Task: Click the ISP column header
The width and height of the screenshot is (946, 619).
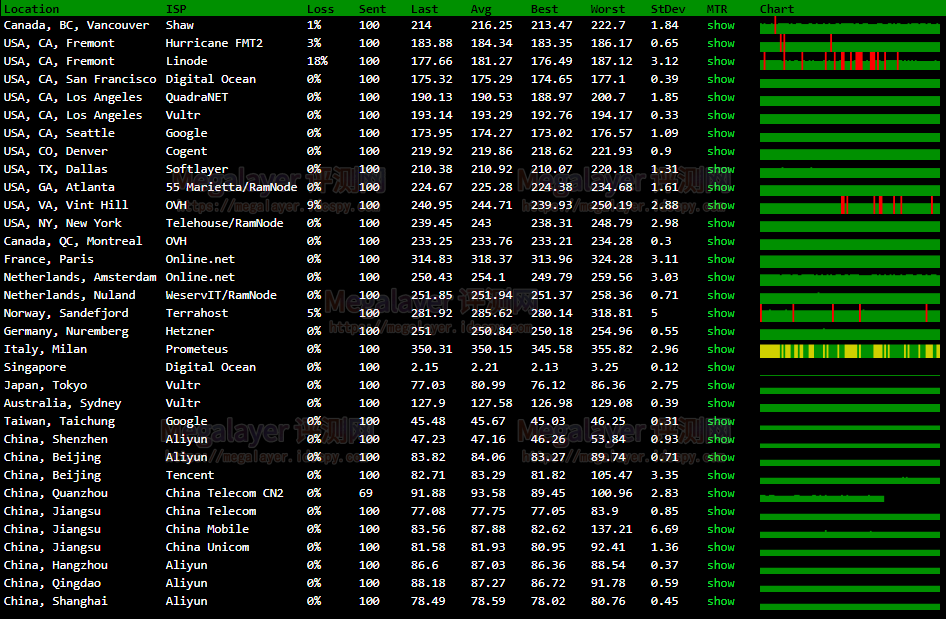Action: tap(176, 9)
